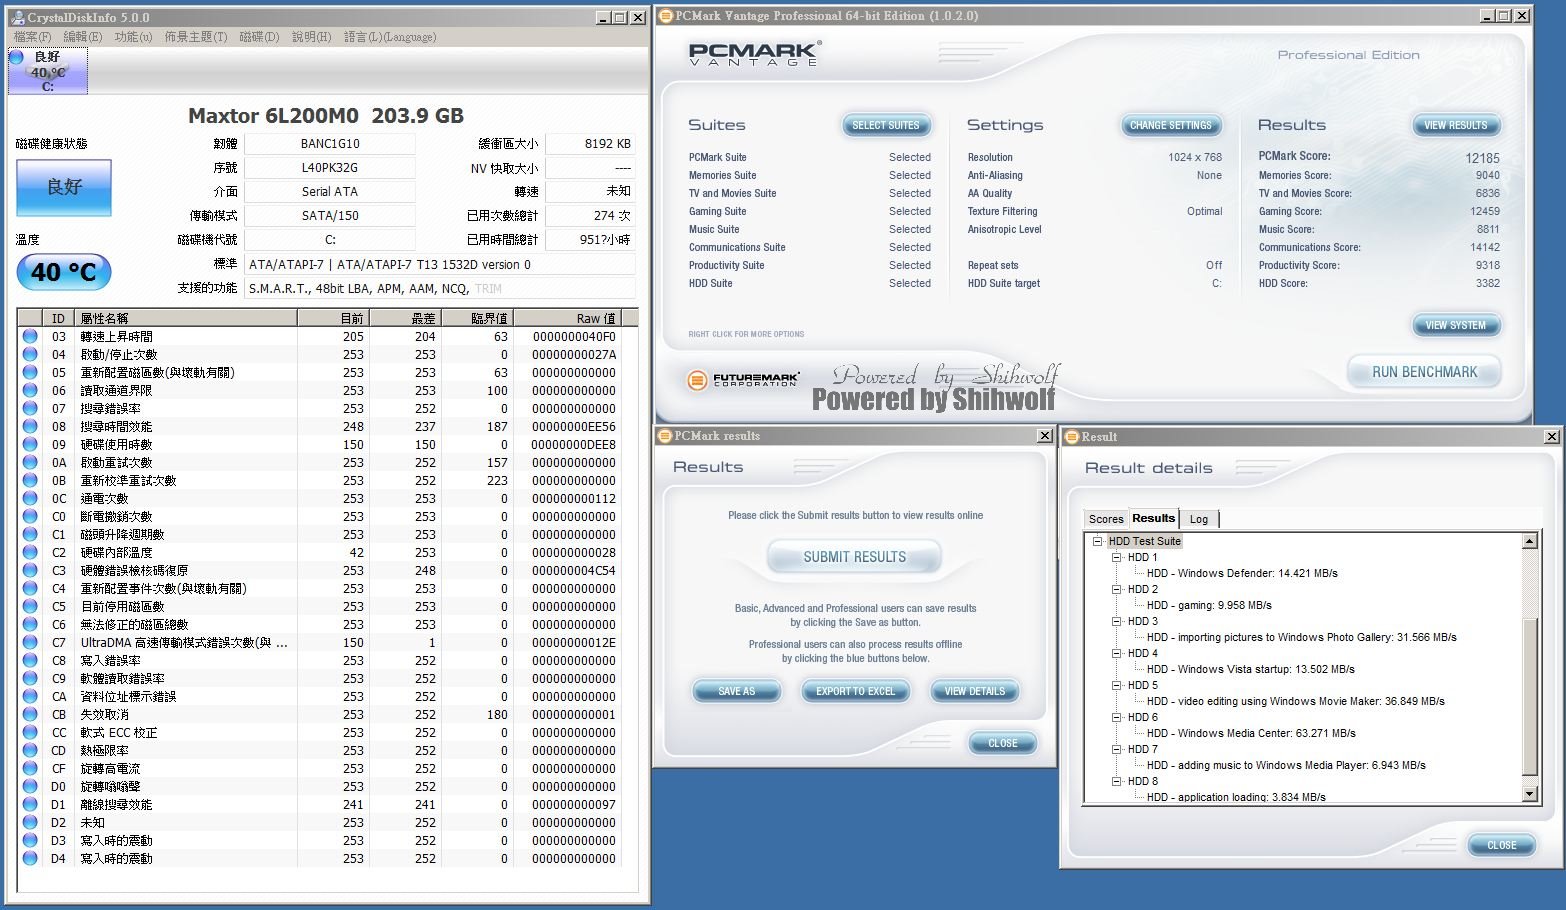Screen dimensions: 1566x910
Task: Click the status circle for attribute C5
Action: pos(30,607)
